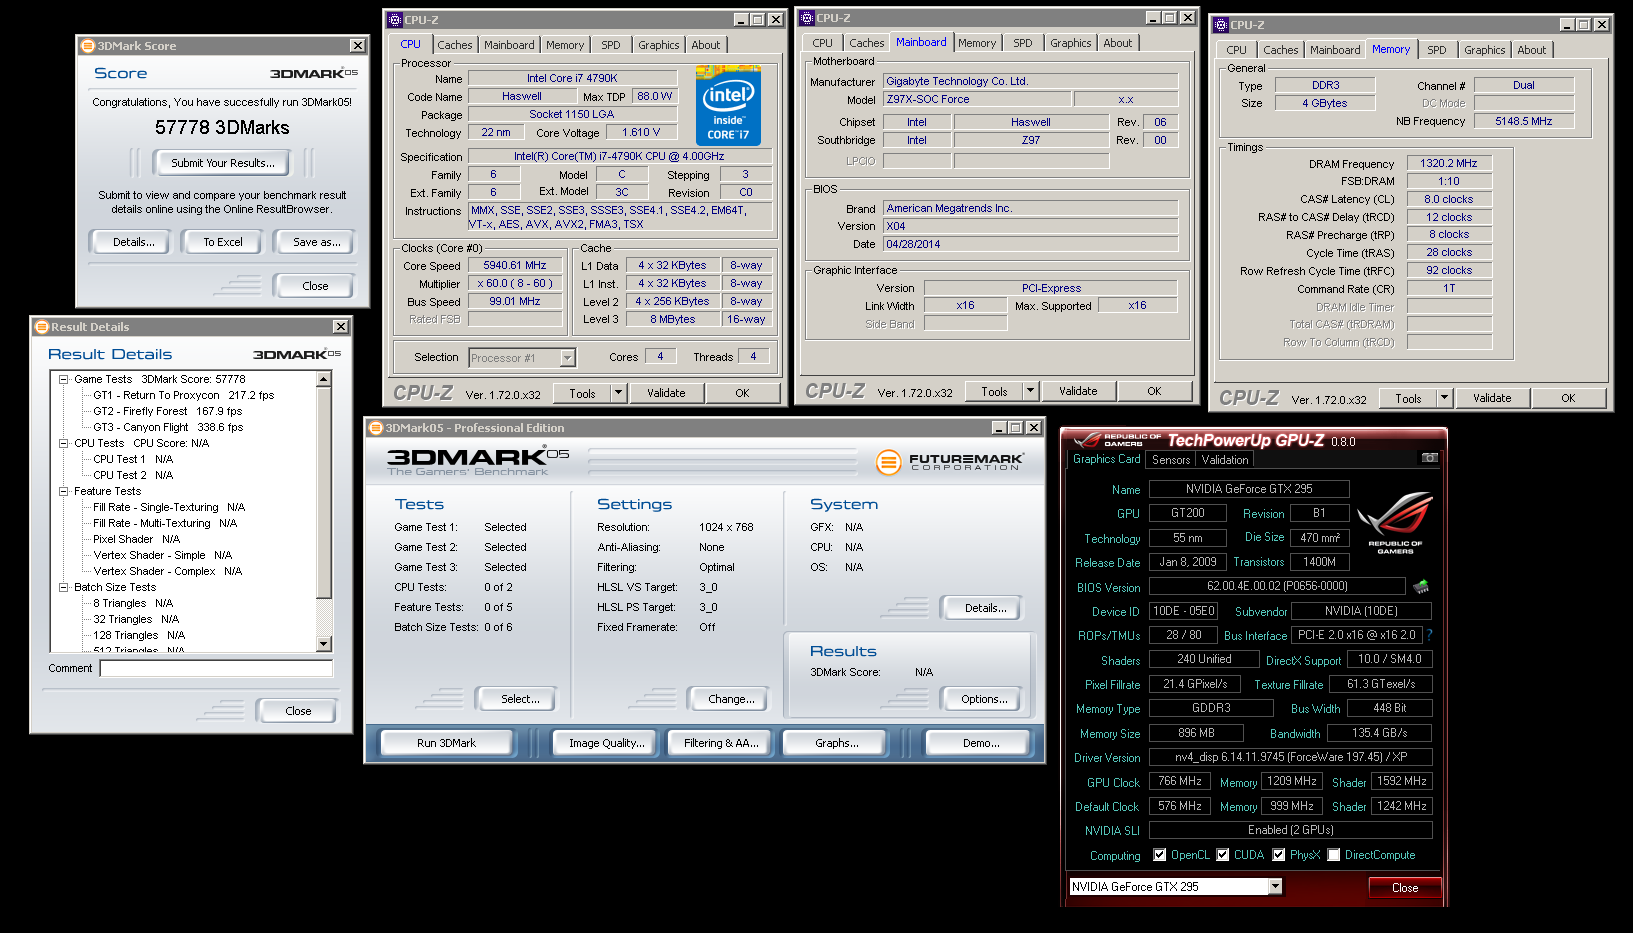
Task: Close the Result Details window with X
Action: (x=341, y=327)
